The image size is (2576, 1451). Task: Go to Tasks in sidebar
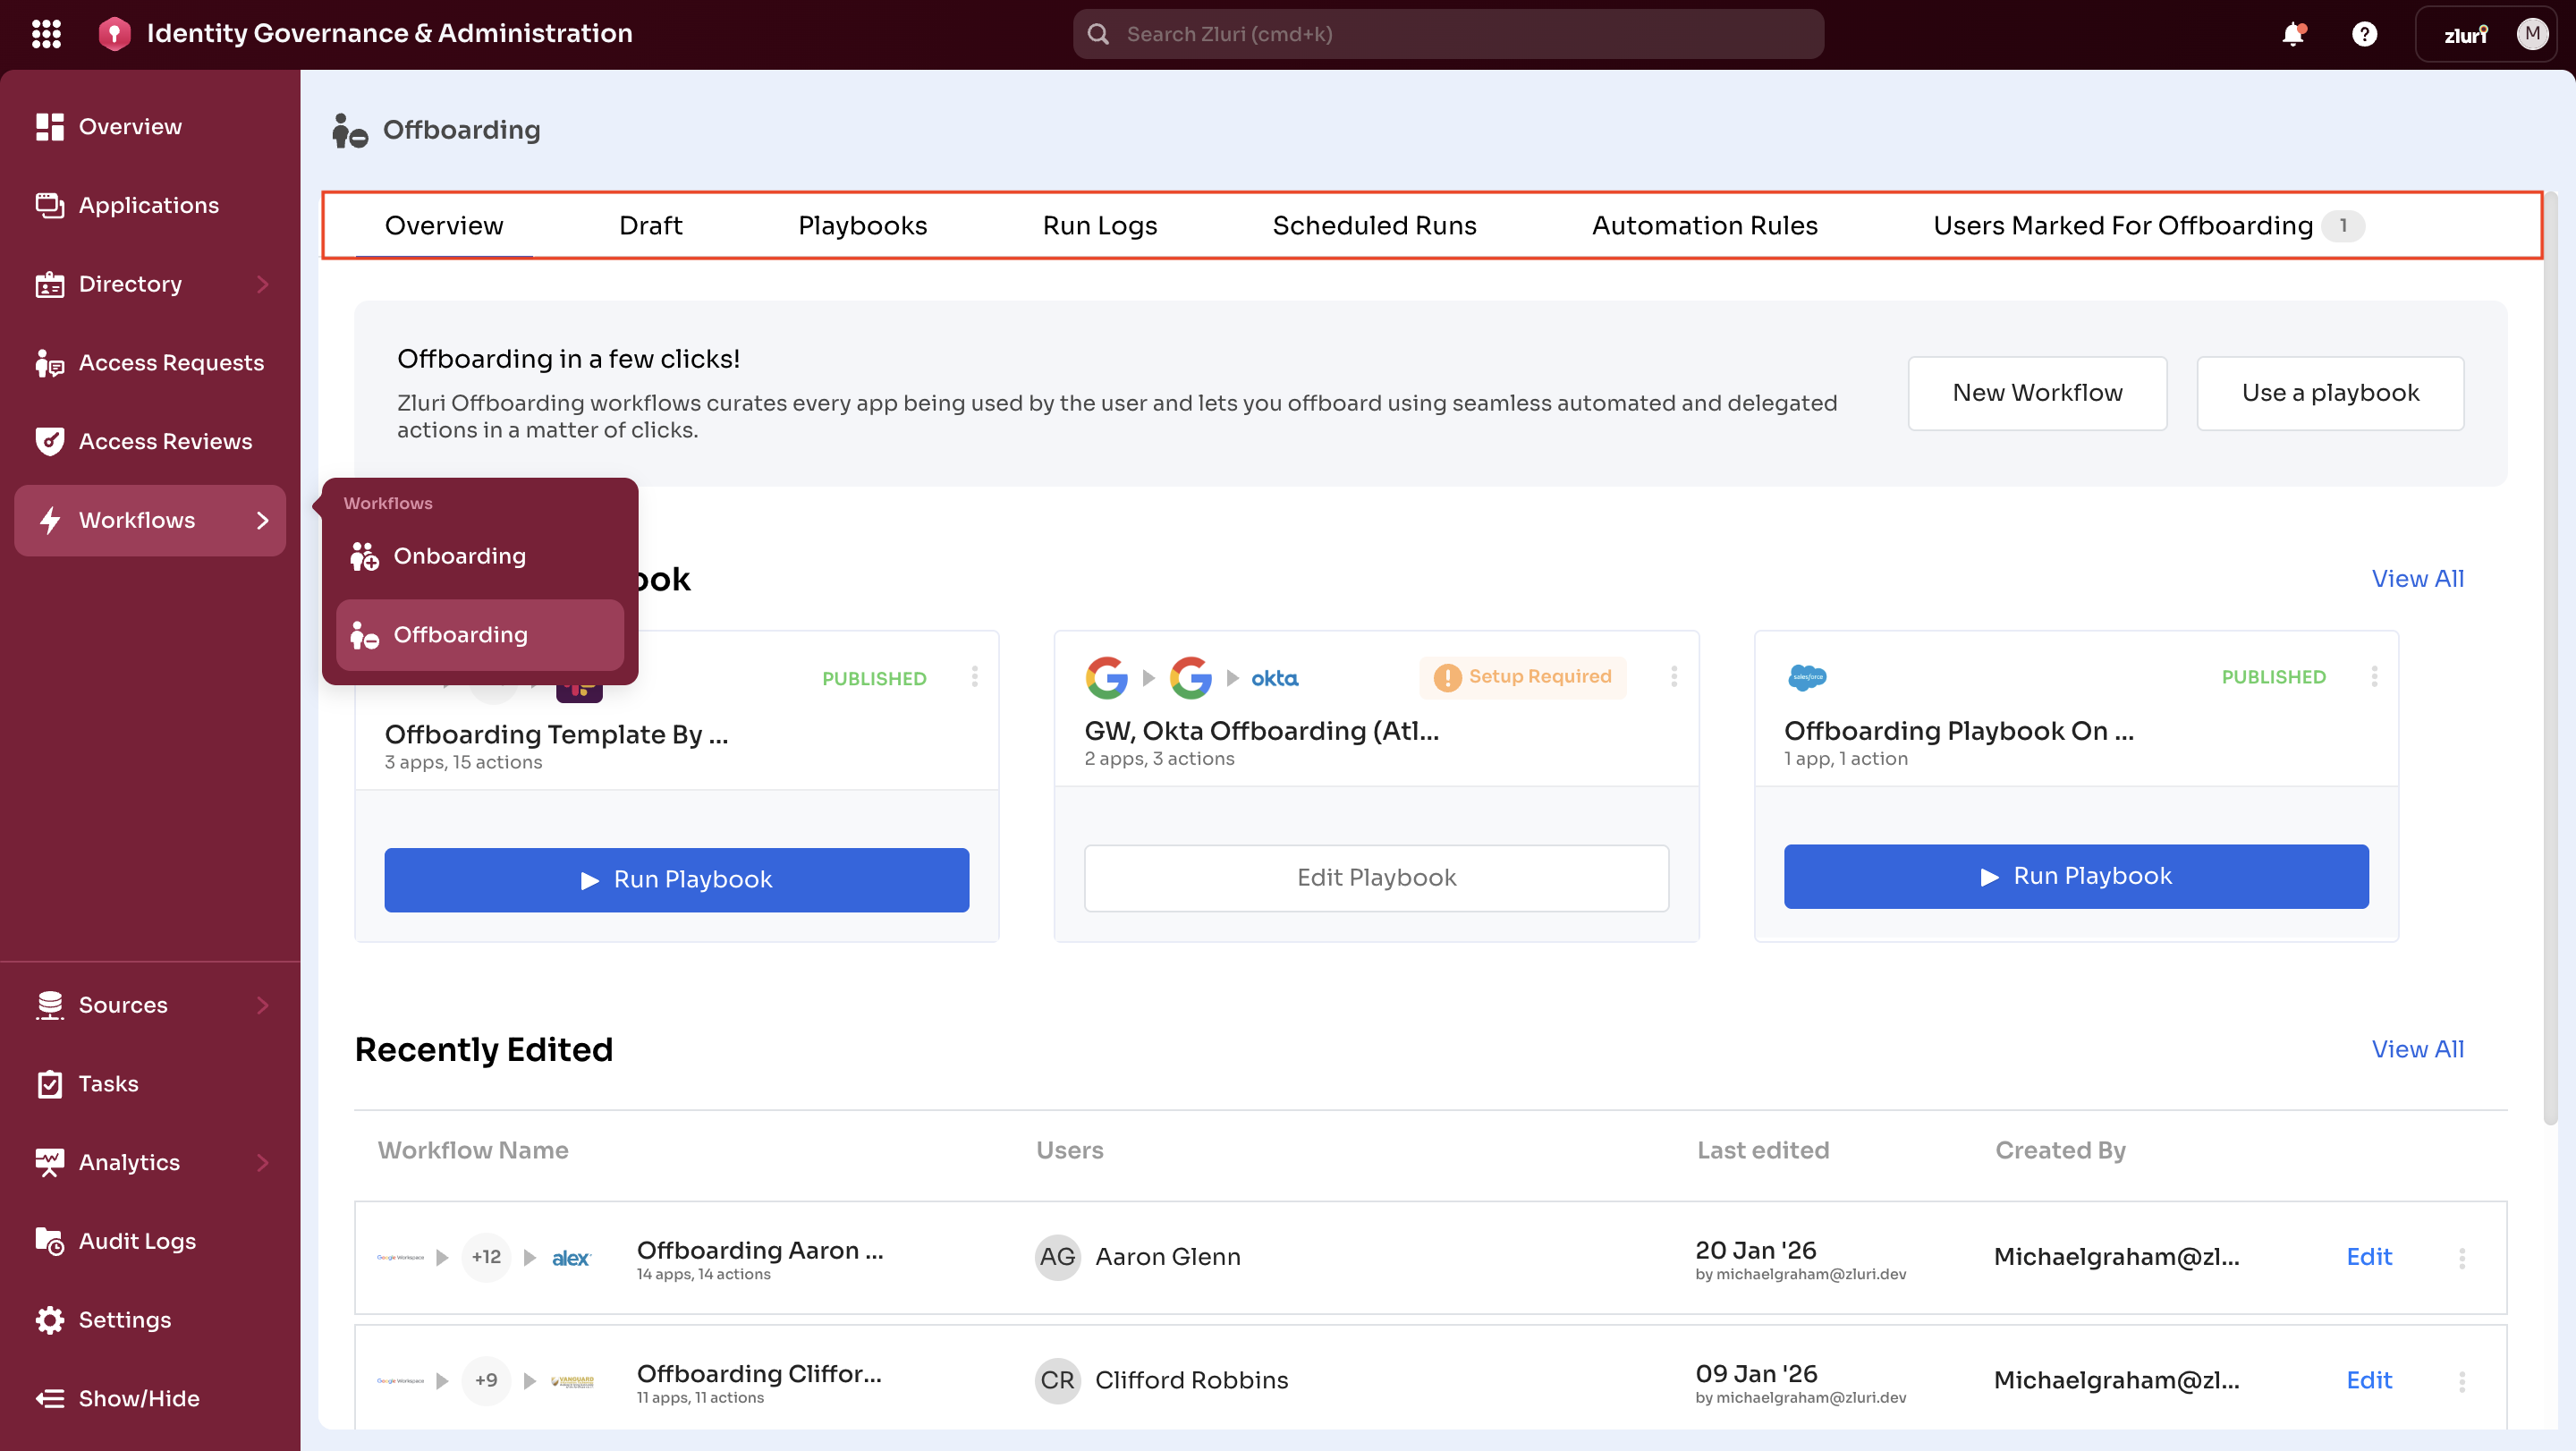point(108,1083)
